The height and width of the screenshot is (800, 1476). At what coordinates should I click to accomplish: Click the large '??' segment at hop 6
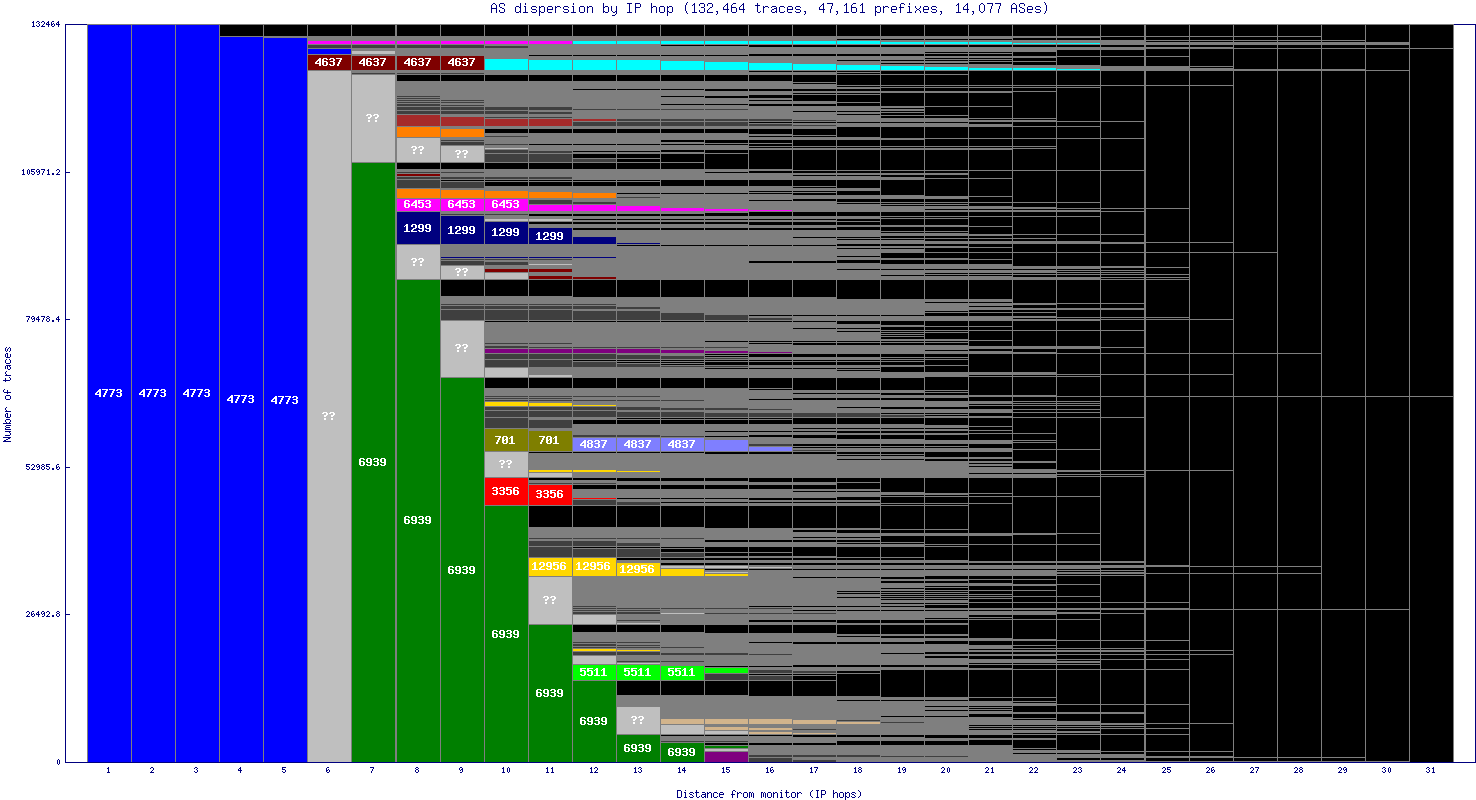pyautogui.click(x=329, y=416)
